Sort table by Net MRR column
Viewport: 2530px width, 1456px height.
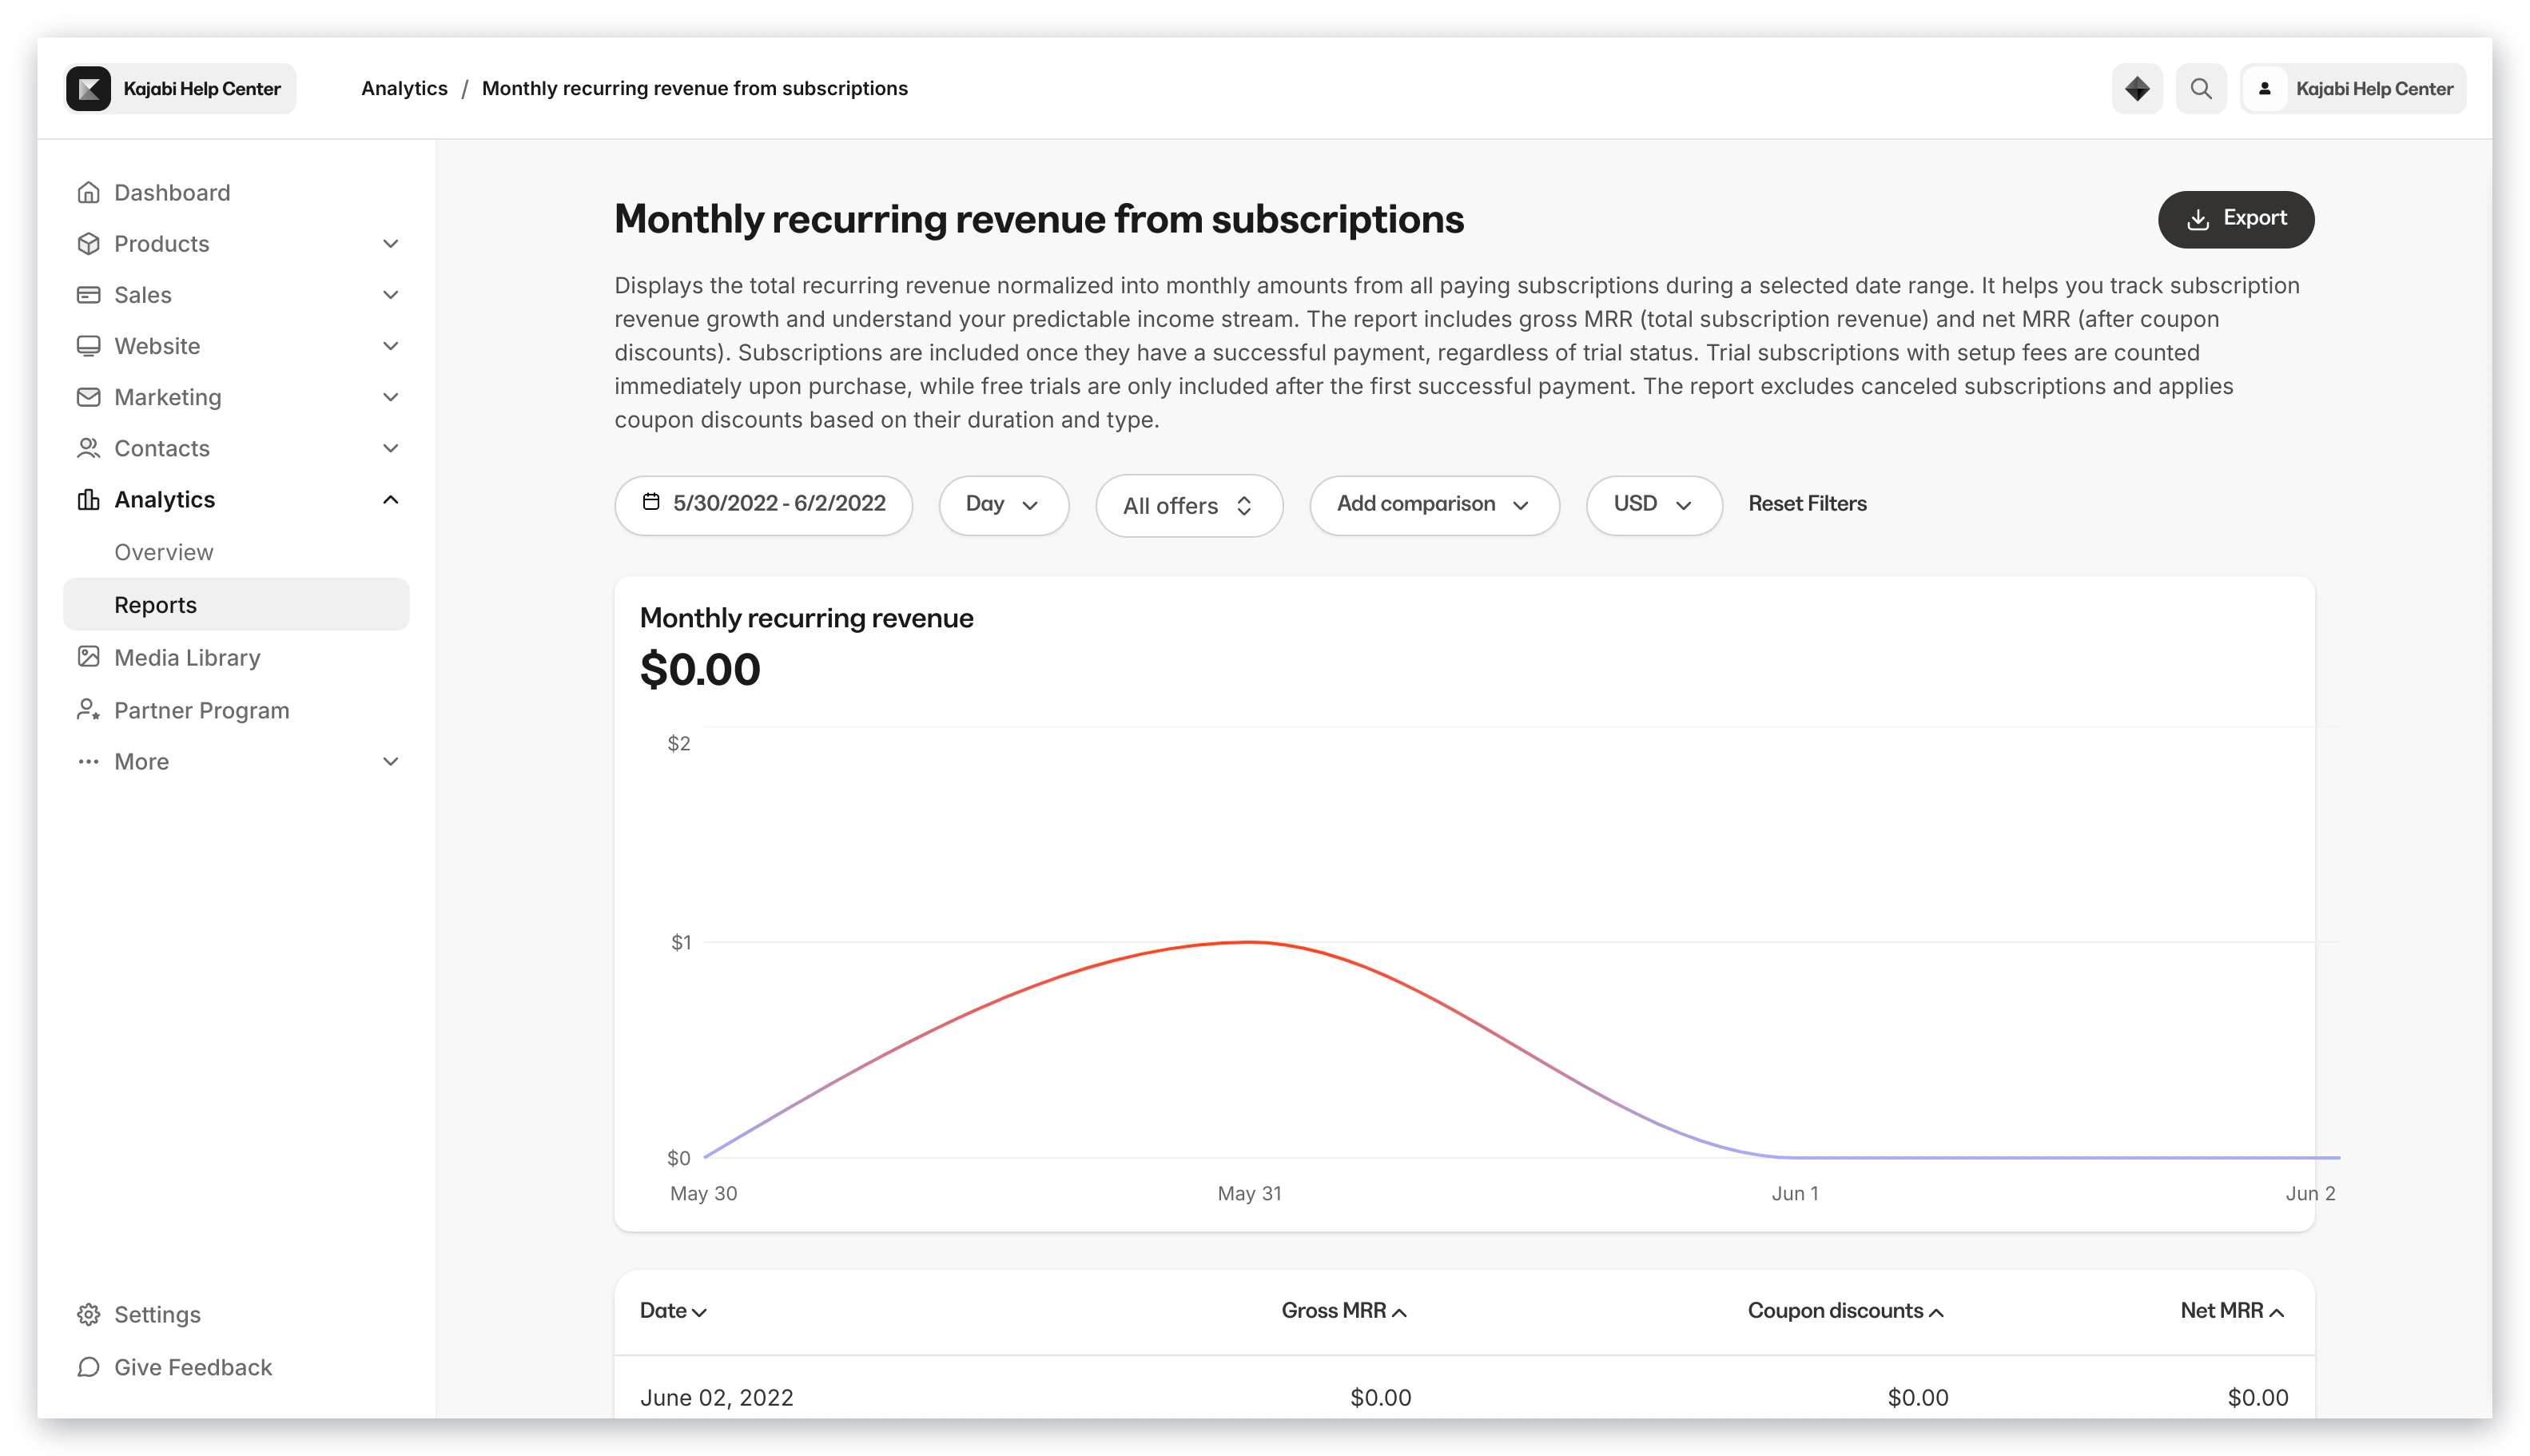tap(2232, 1310)
